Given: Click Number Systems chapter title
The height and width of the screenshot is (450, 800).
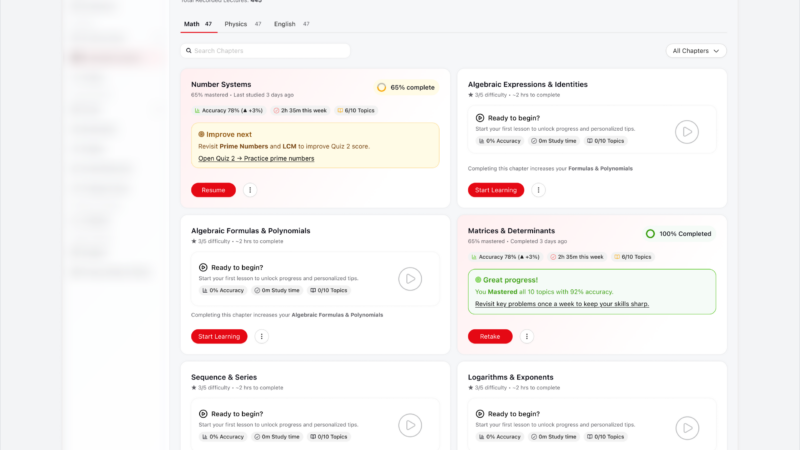Looking at the screenshot, I should click(x=221, y=84).
